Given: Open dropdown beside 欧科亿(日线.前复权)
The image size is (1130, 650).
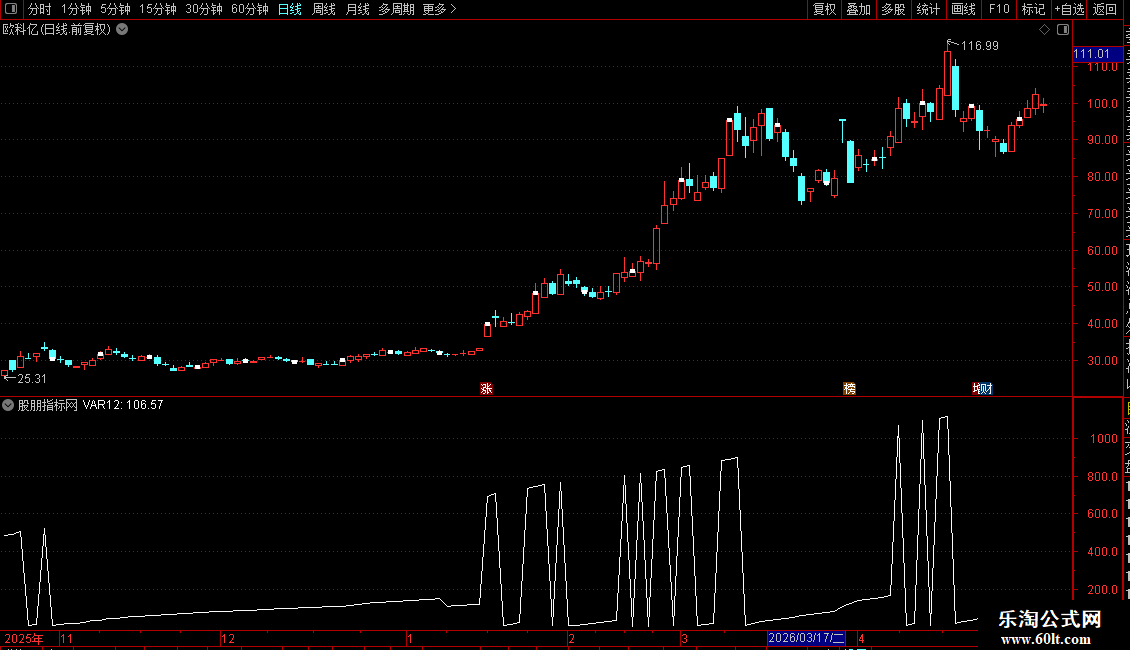Looking at the screenshot, I should [123, 30].
